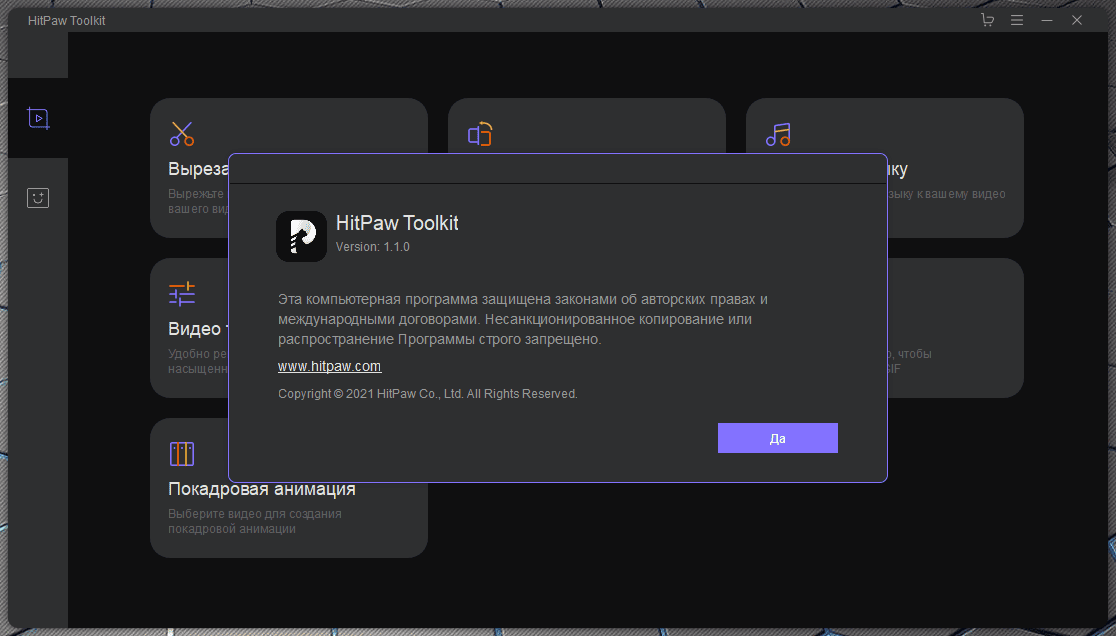1116x636 pixels.
Task: Close the HitPaw Toolkit window
Action: point(1077,20)
